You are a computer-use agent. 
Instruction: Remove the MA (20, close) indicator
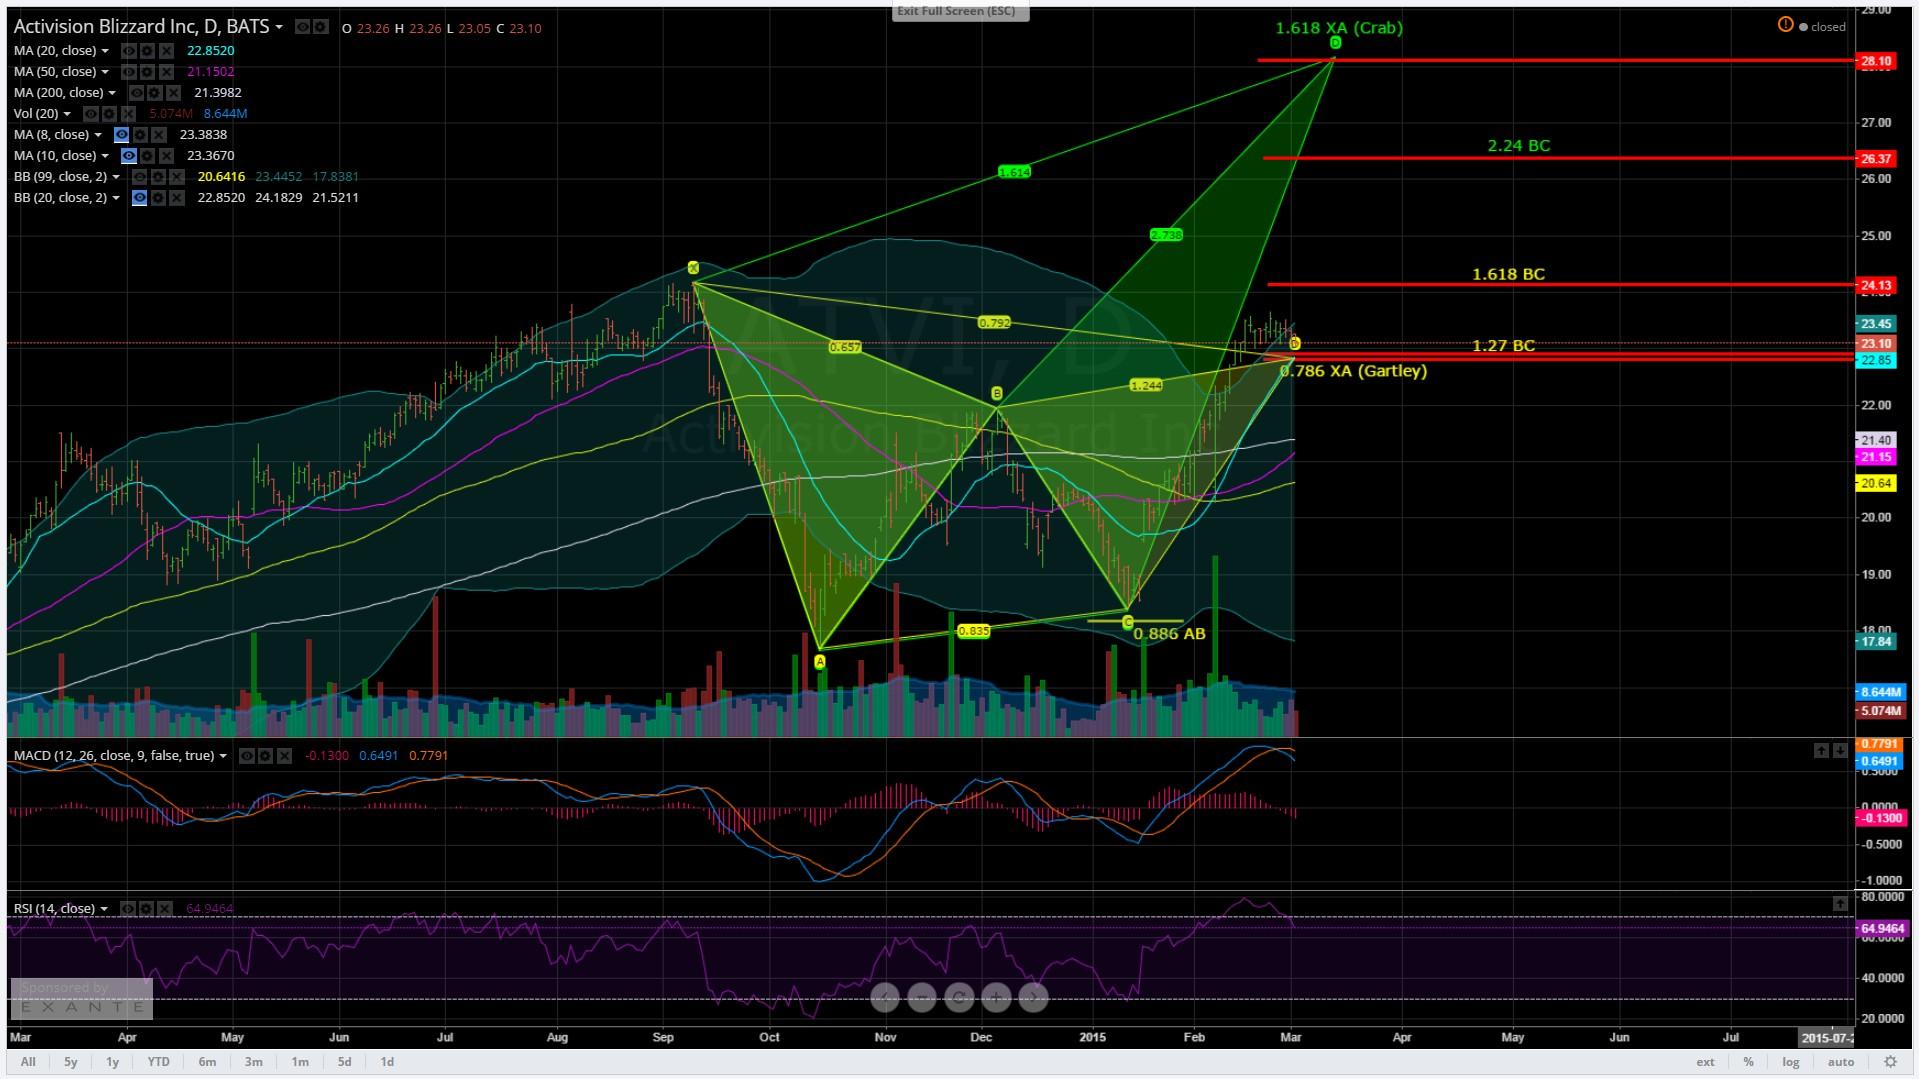[166, 51]
